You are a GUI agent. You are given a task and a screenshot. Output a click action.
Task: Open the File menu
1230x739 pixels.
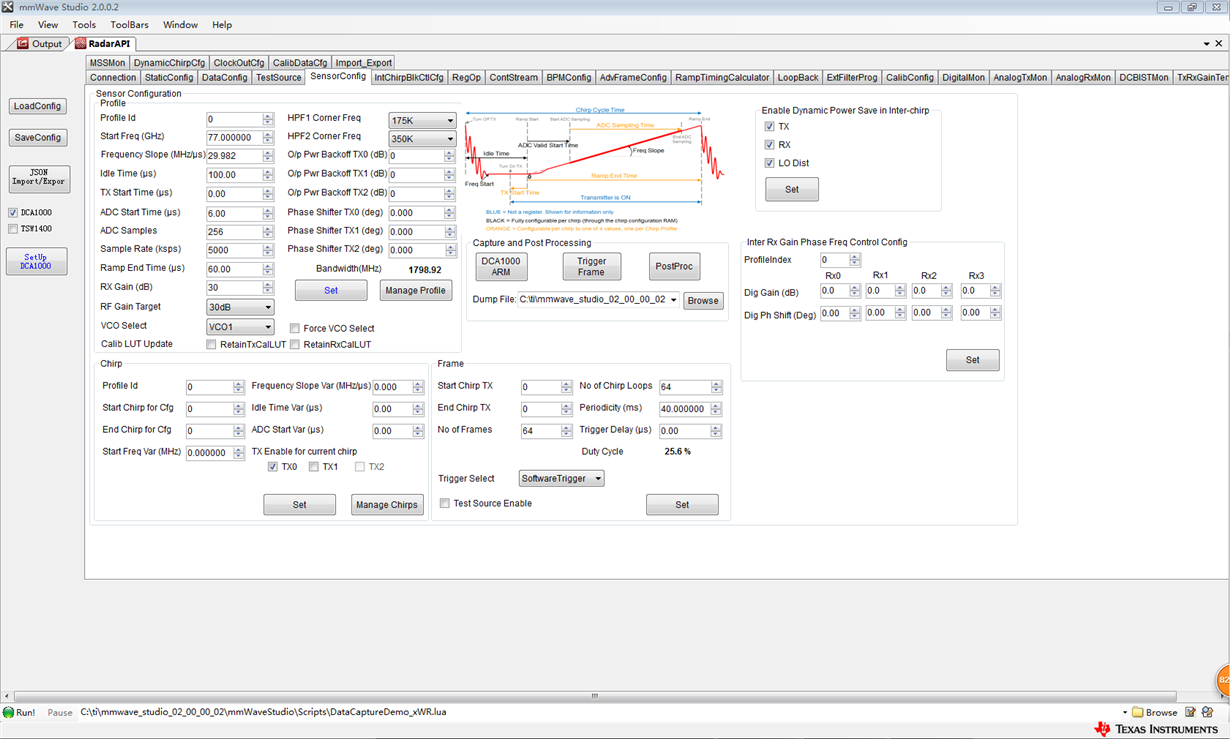17,24
